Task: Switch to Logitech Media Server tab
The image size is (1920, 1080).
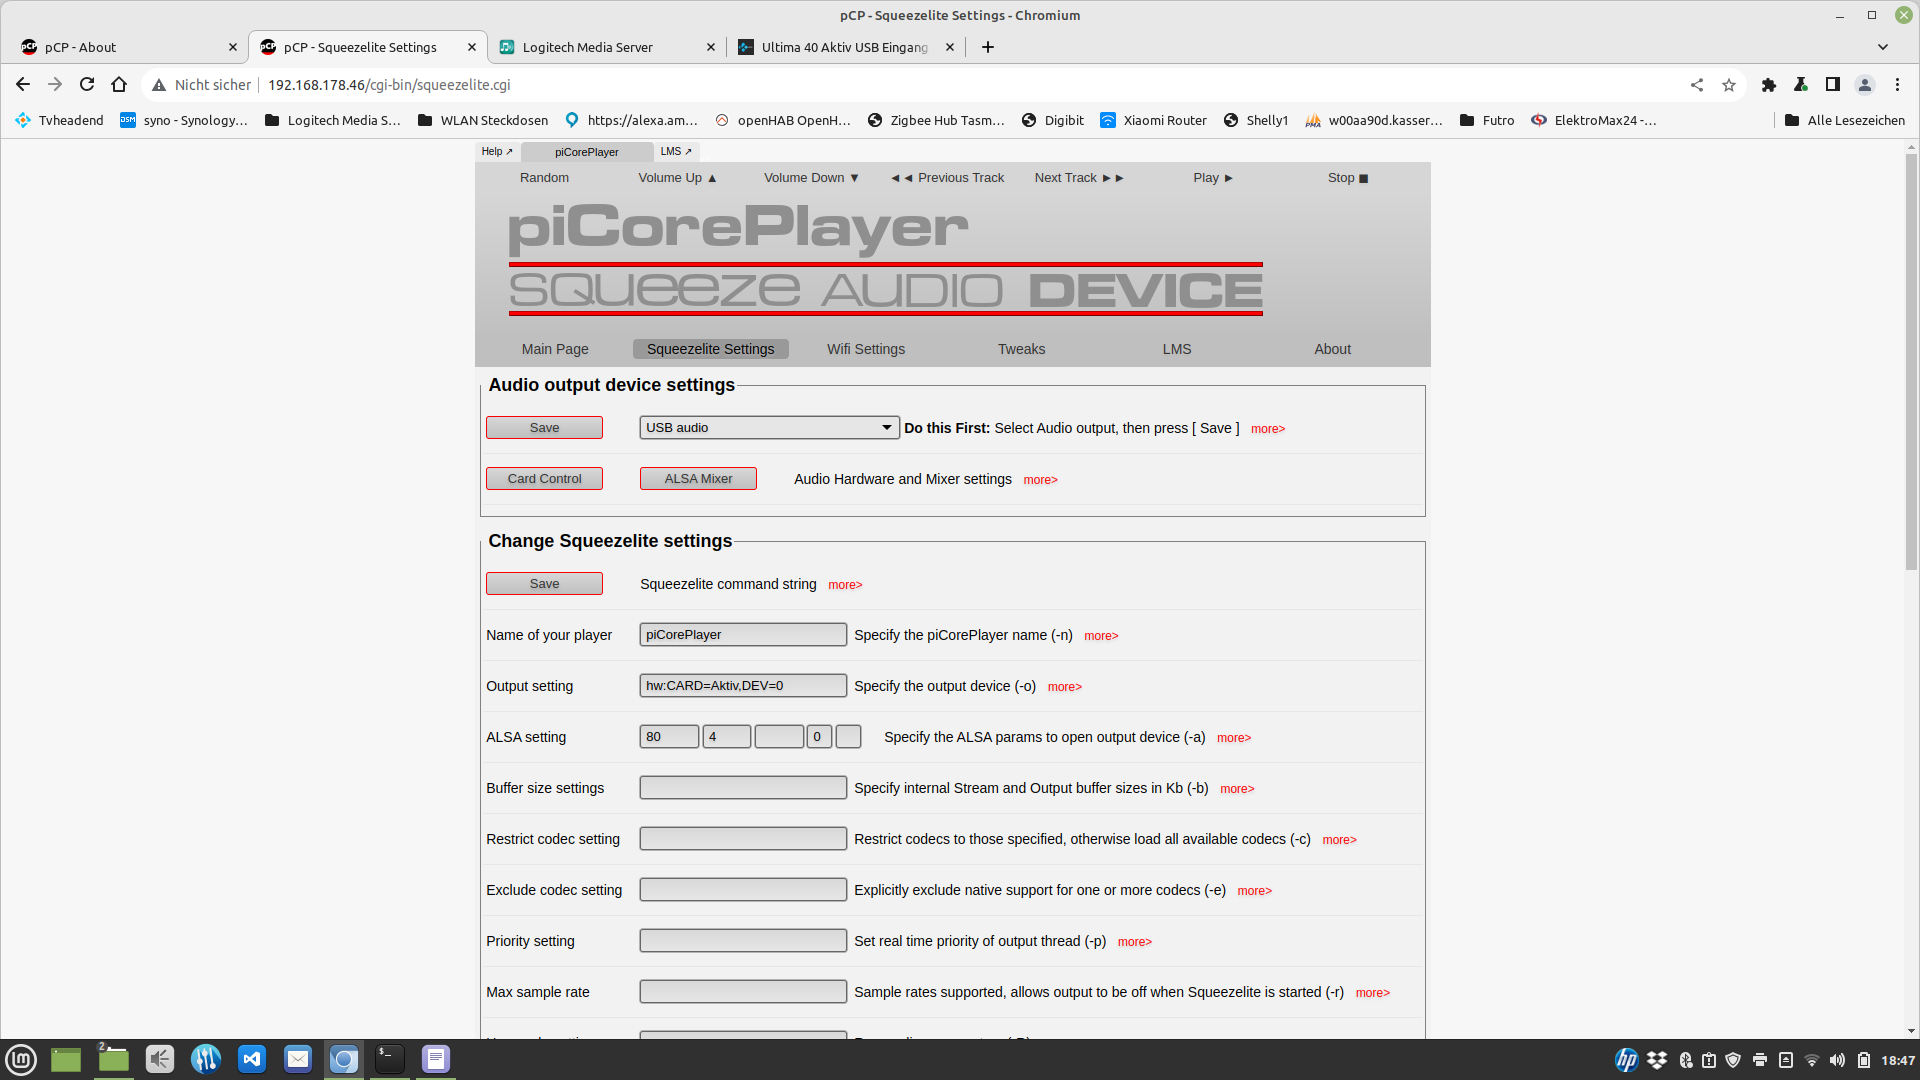Action: click(x=607, y=47)
